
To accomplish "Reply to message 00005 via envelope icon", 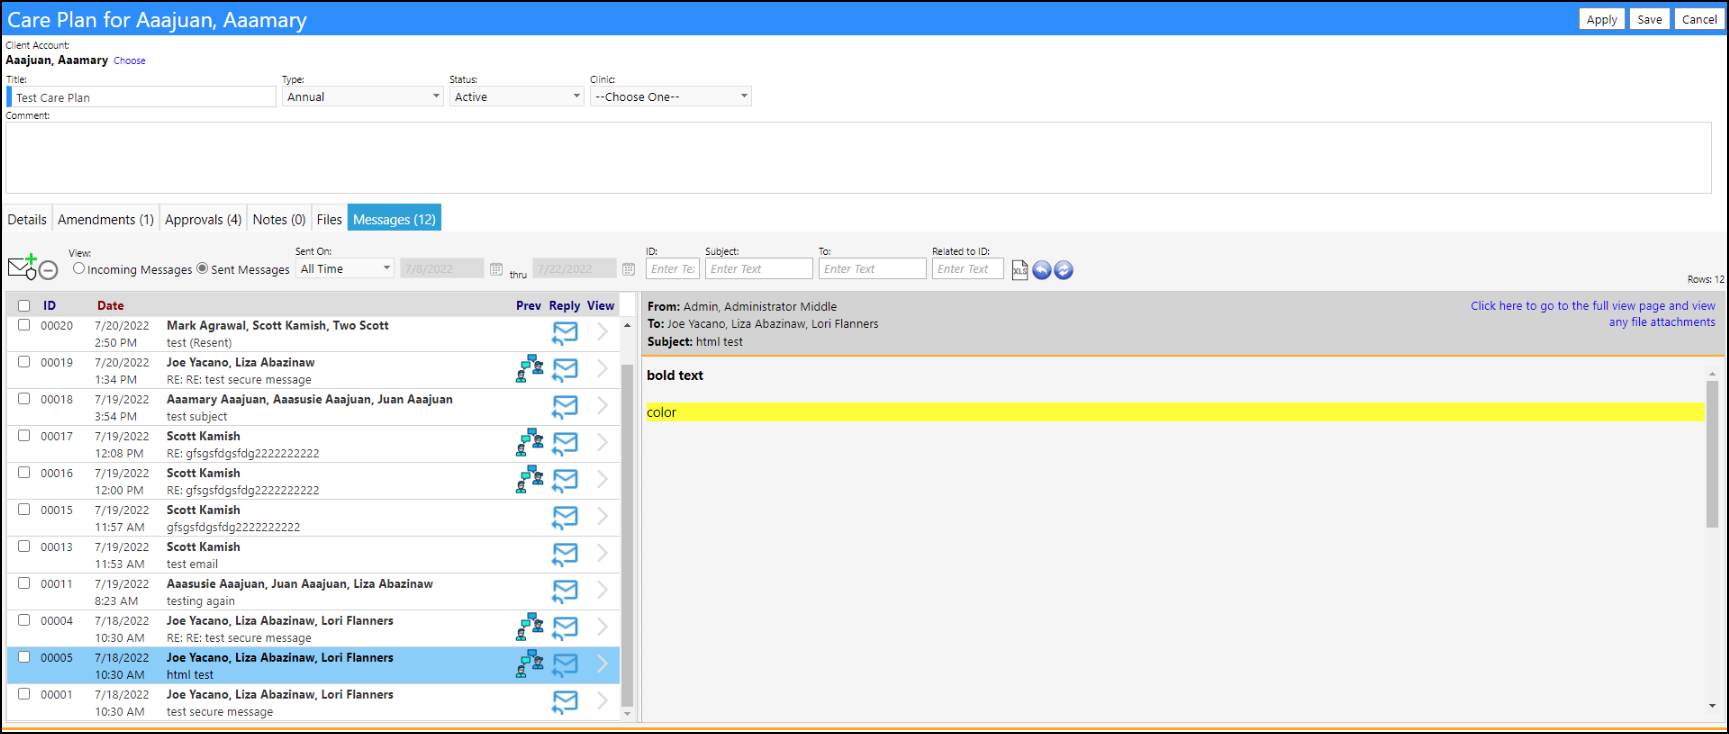I will 565,665.
